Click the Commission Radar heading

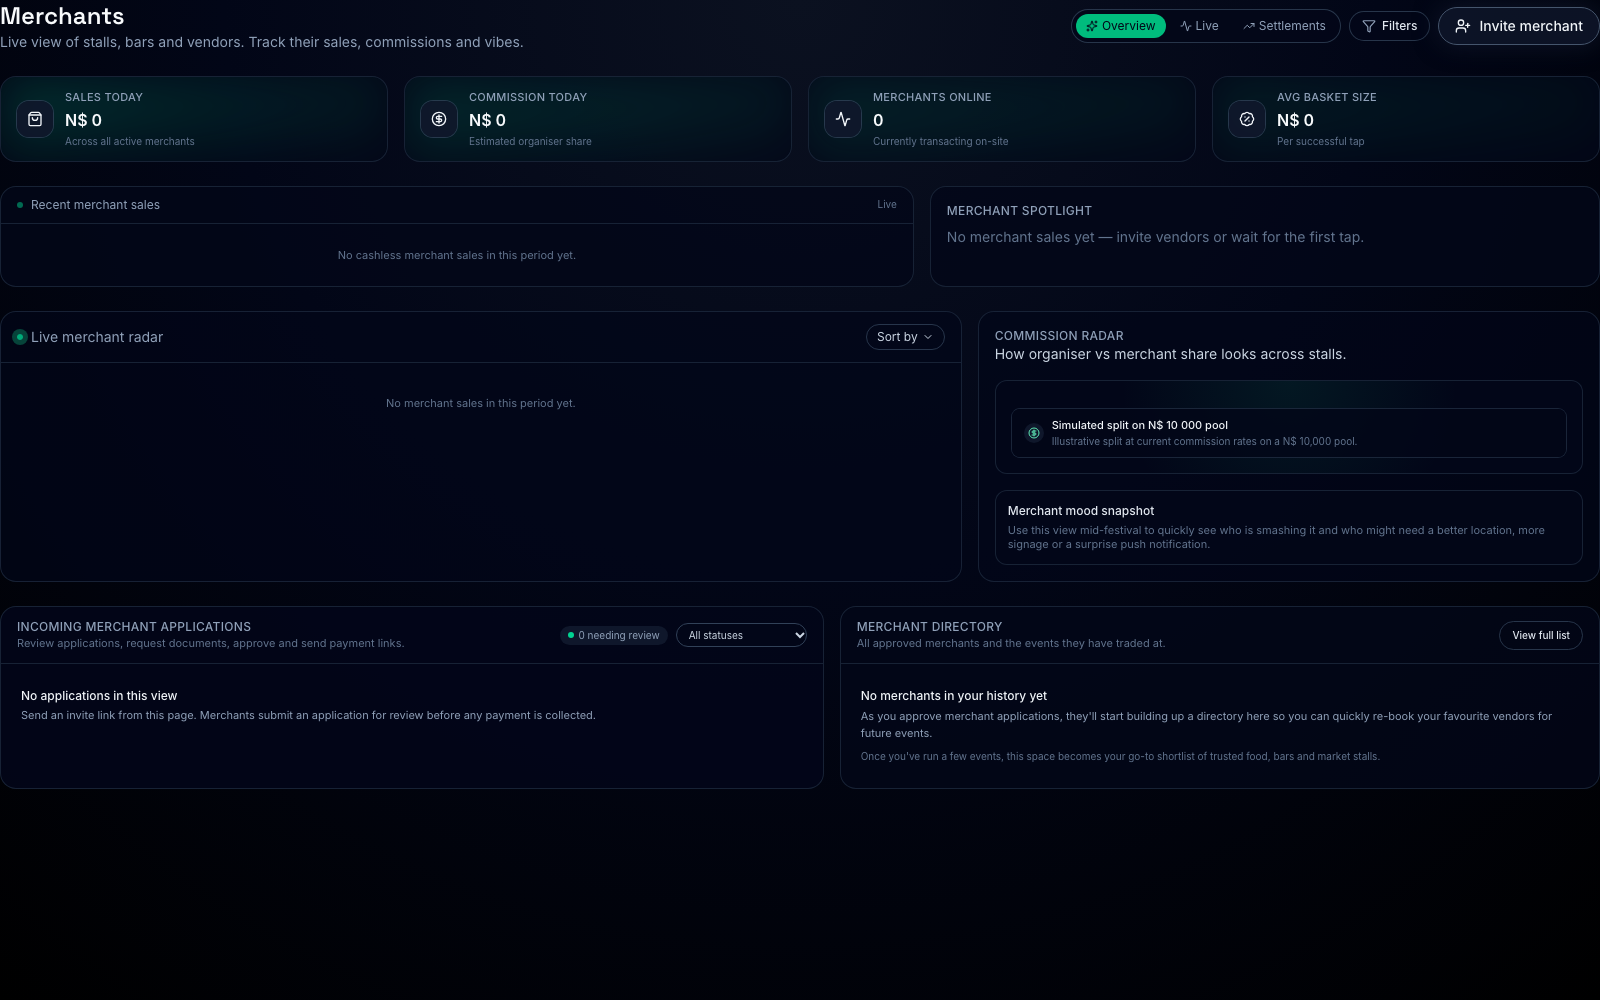[1059, 336]
